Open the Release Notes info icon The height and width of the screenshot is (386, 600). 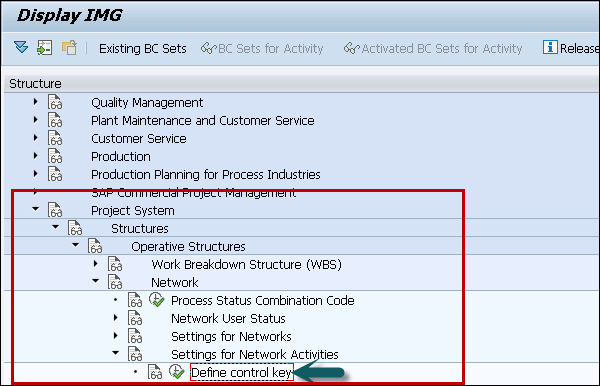550,47
